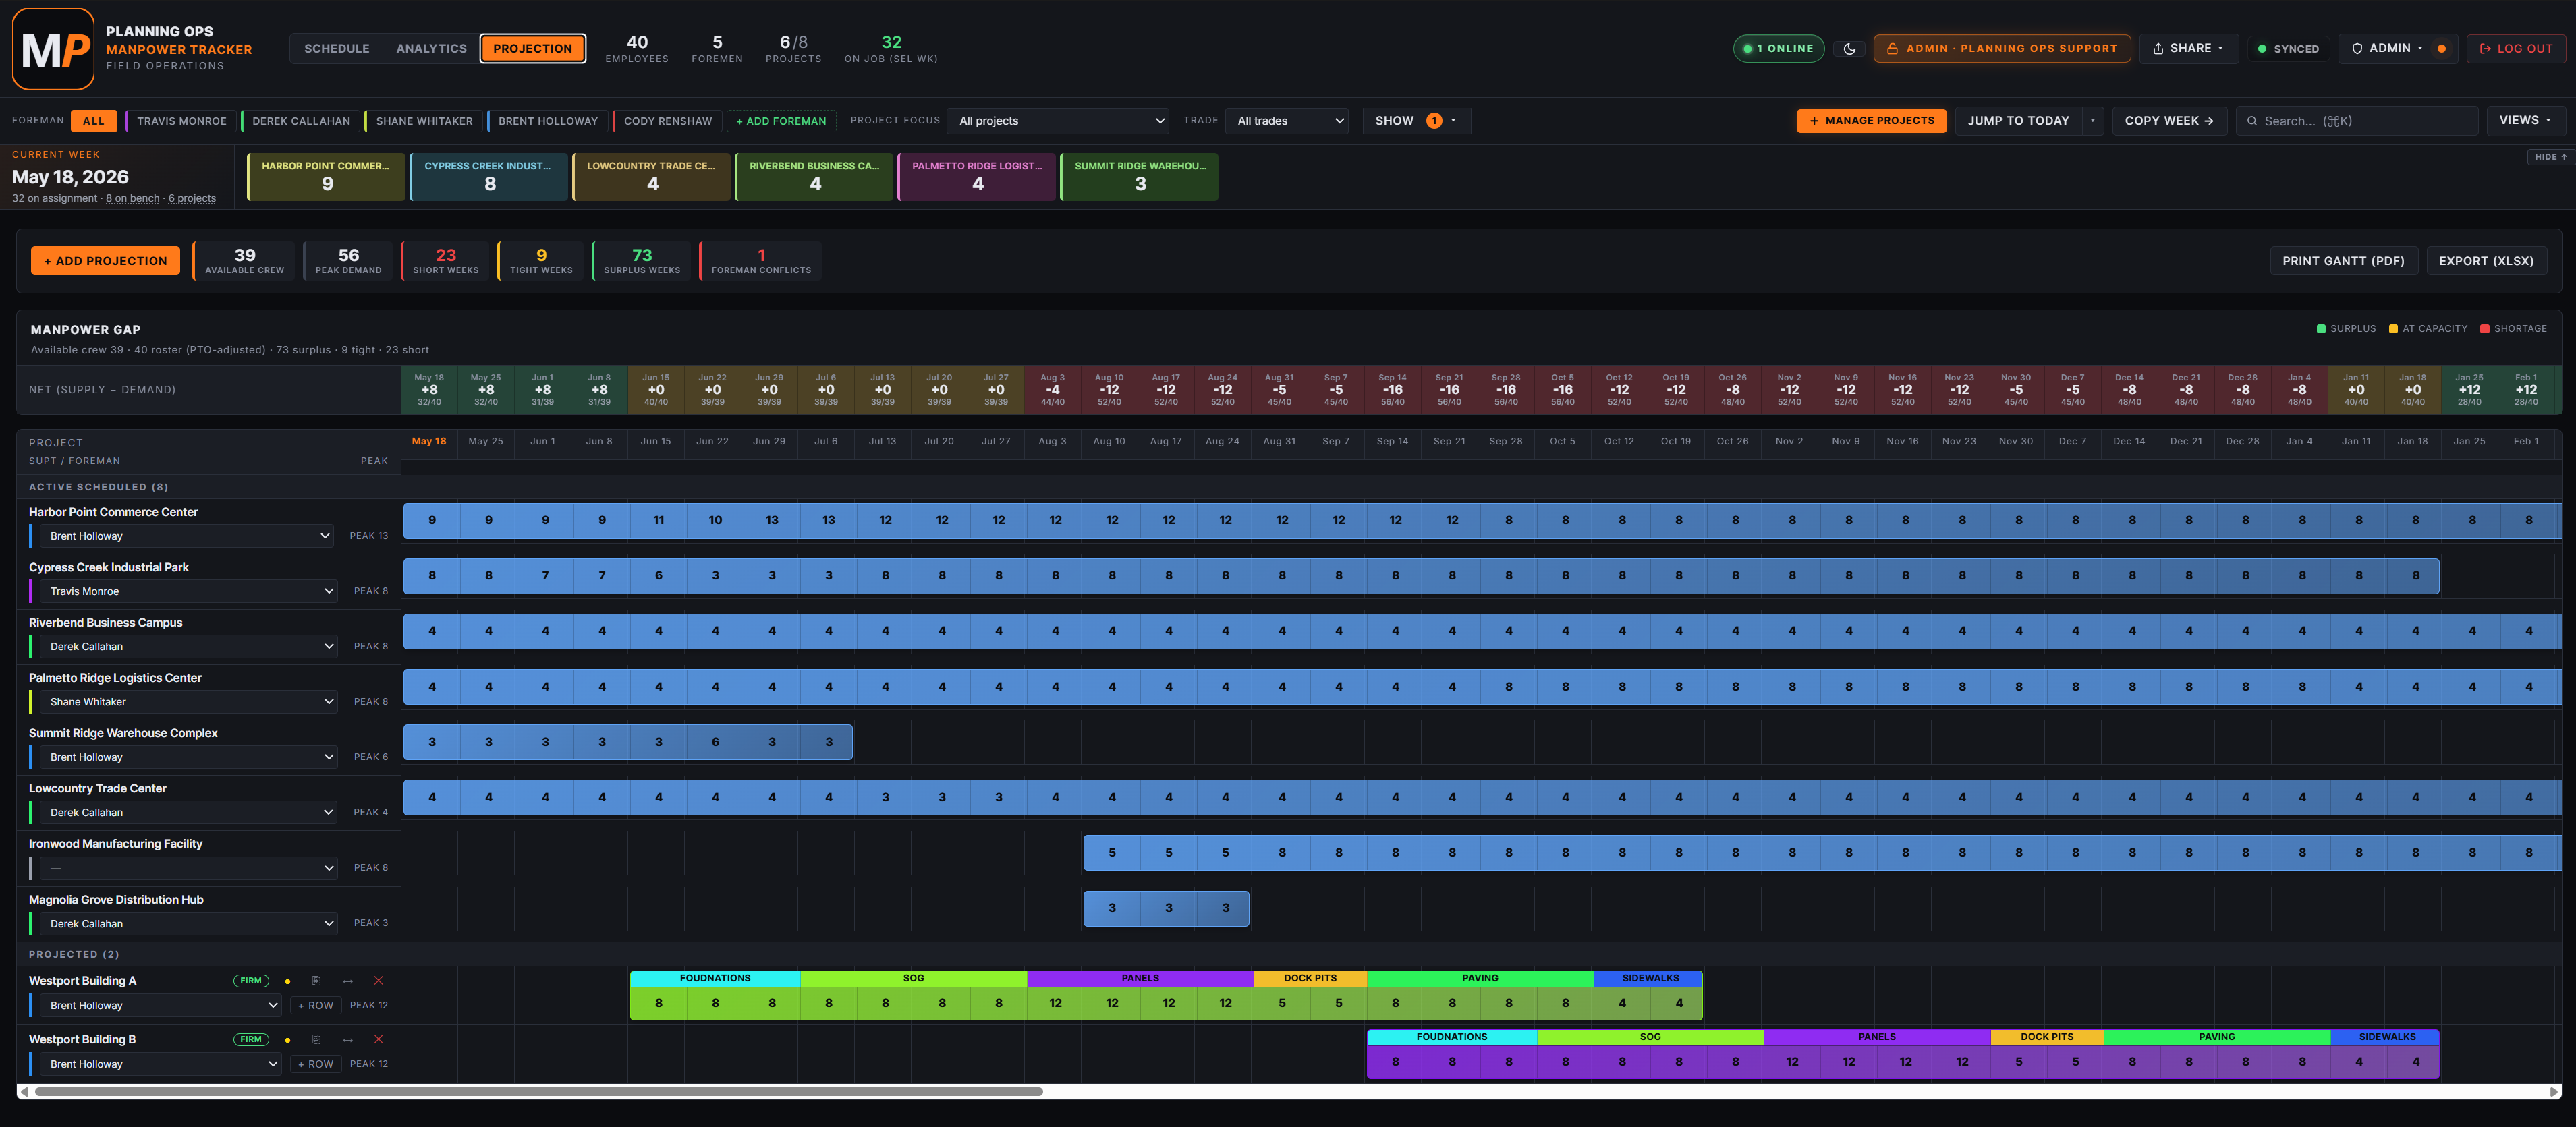The width and height of the screenshot is (2576, 1127).
Task: Click the 6 projects link
Action: (x=192, y=198)
